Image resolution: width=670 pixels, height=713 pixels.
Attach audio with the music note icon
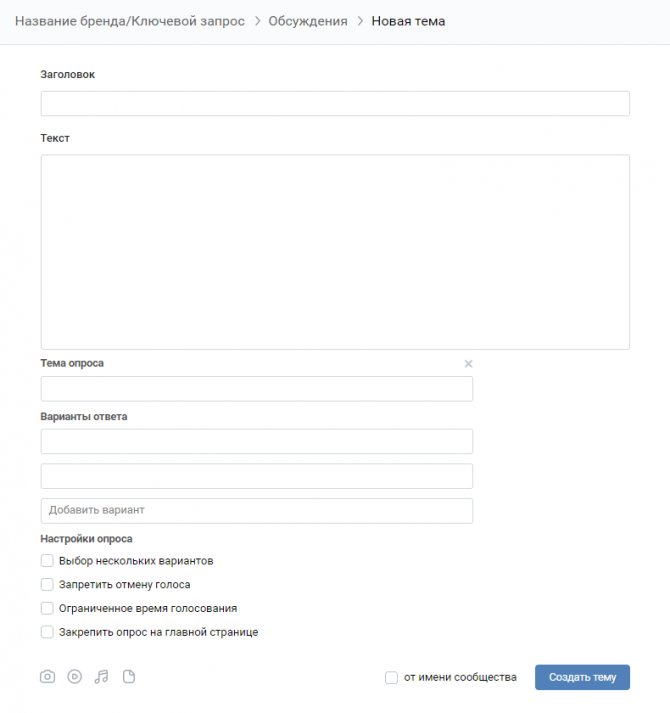coord(101,677)
